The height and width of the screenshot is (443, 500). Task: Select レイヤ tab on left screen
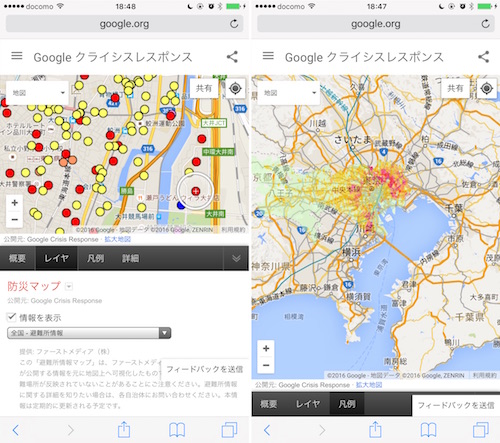pos(56,258)
